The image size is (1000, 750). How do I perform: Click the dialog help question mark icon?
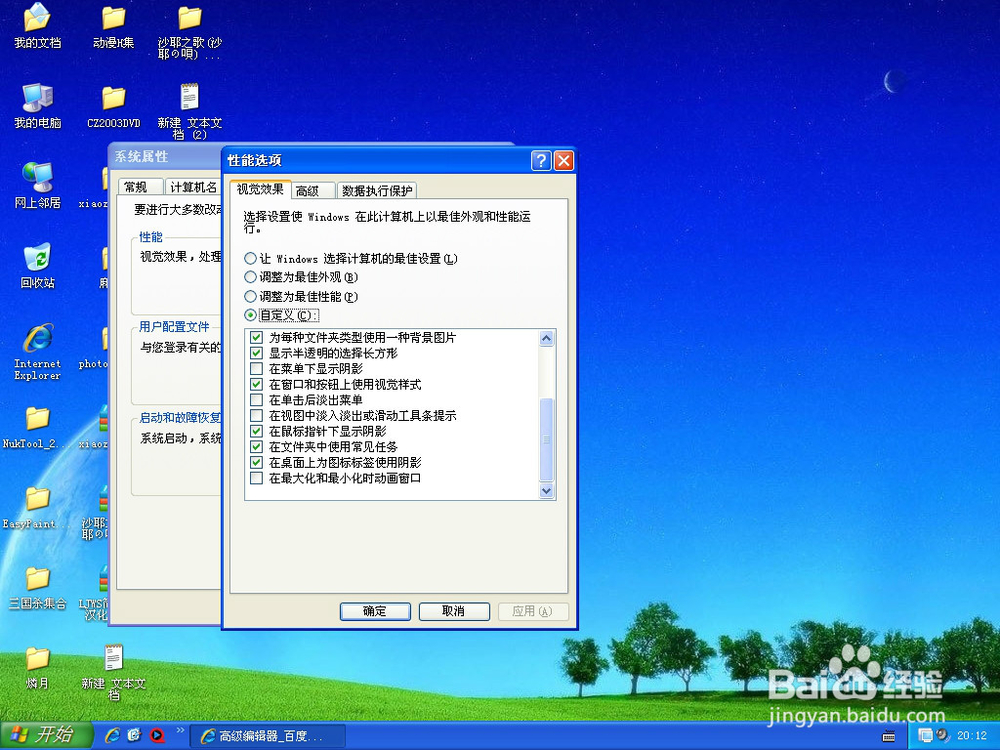click(541, 160)
